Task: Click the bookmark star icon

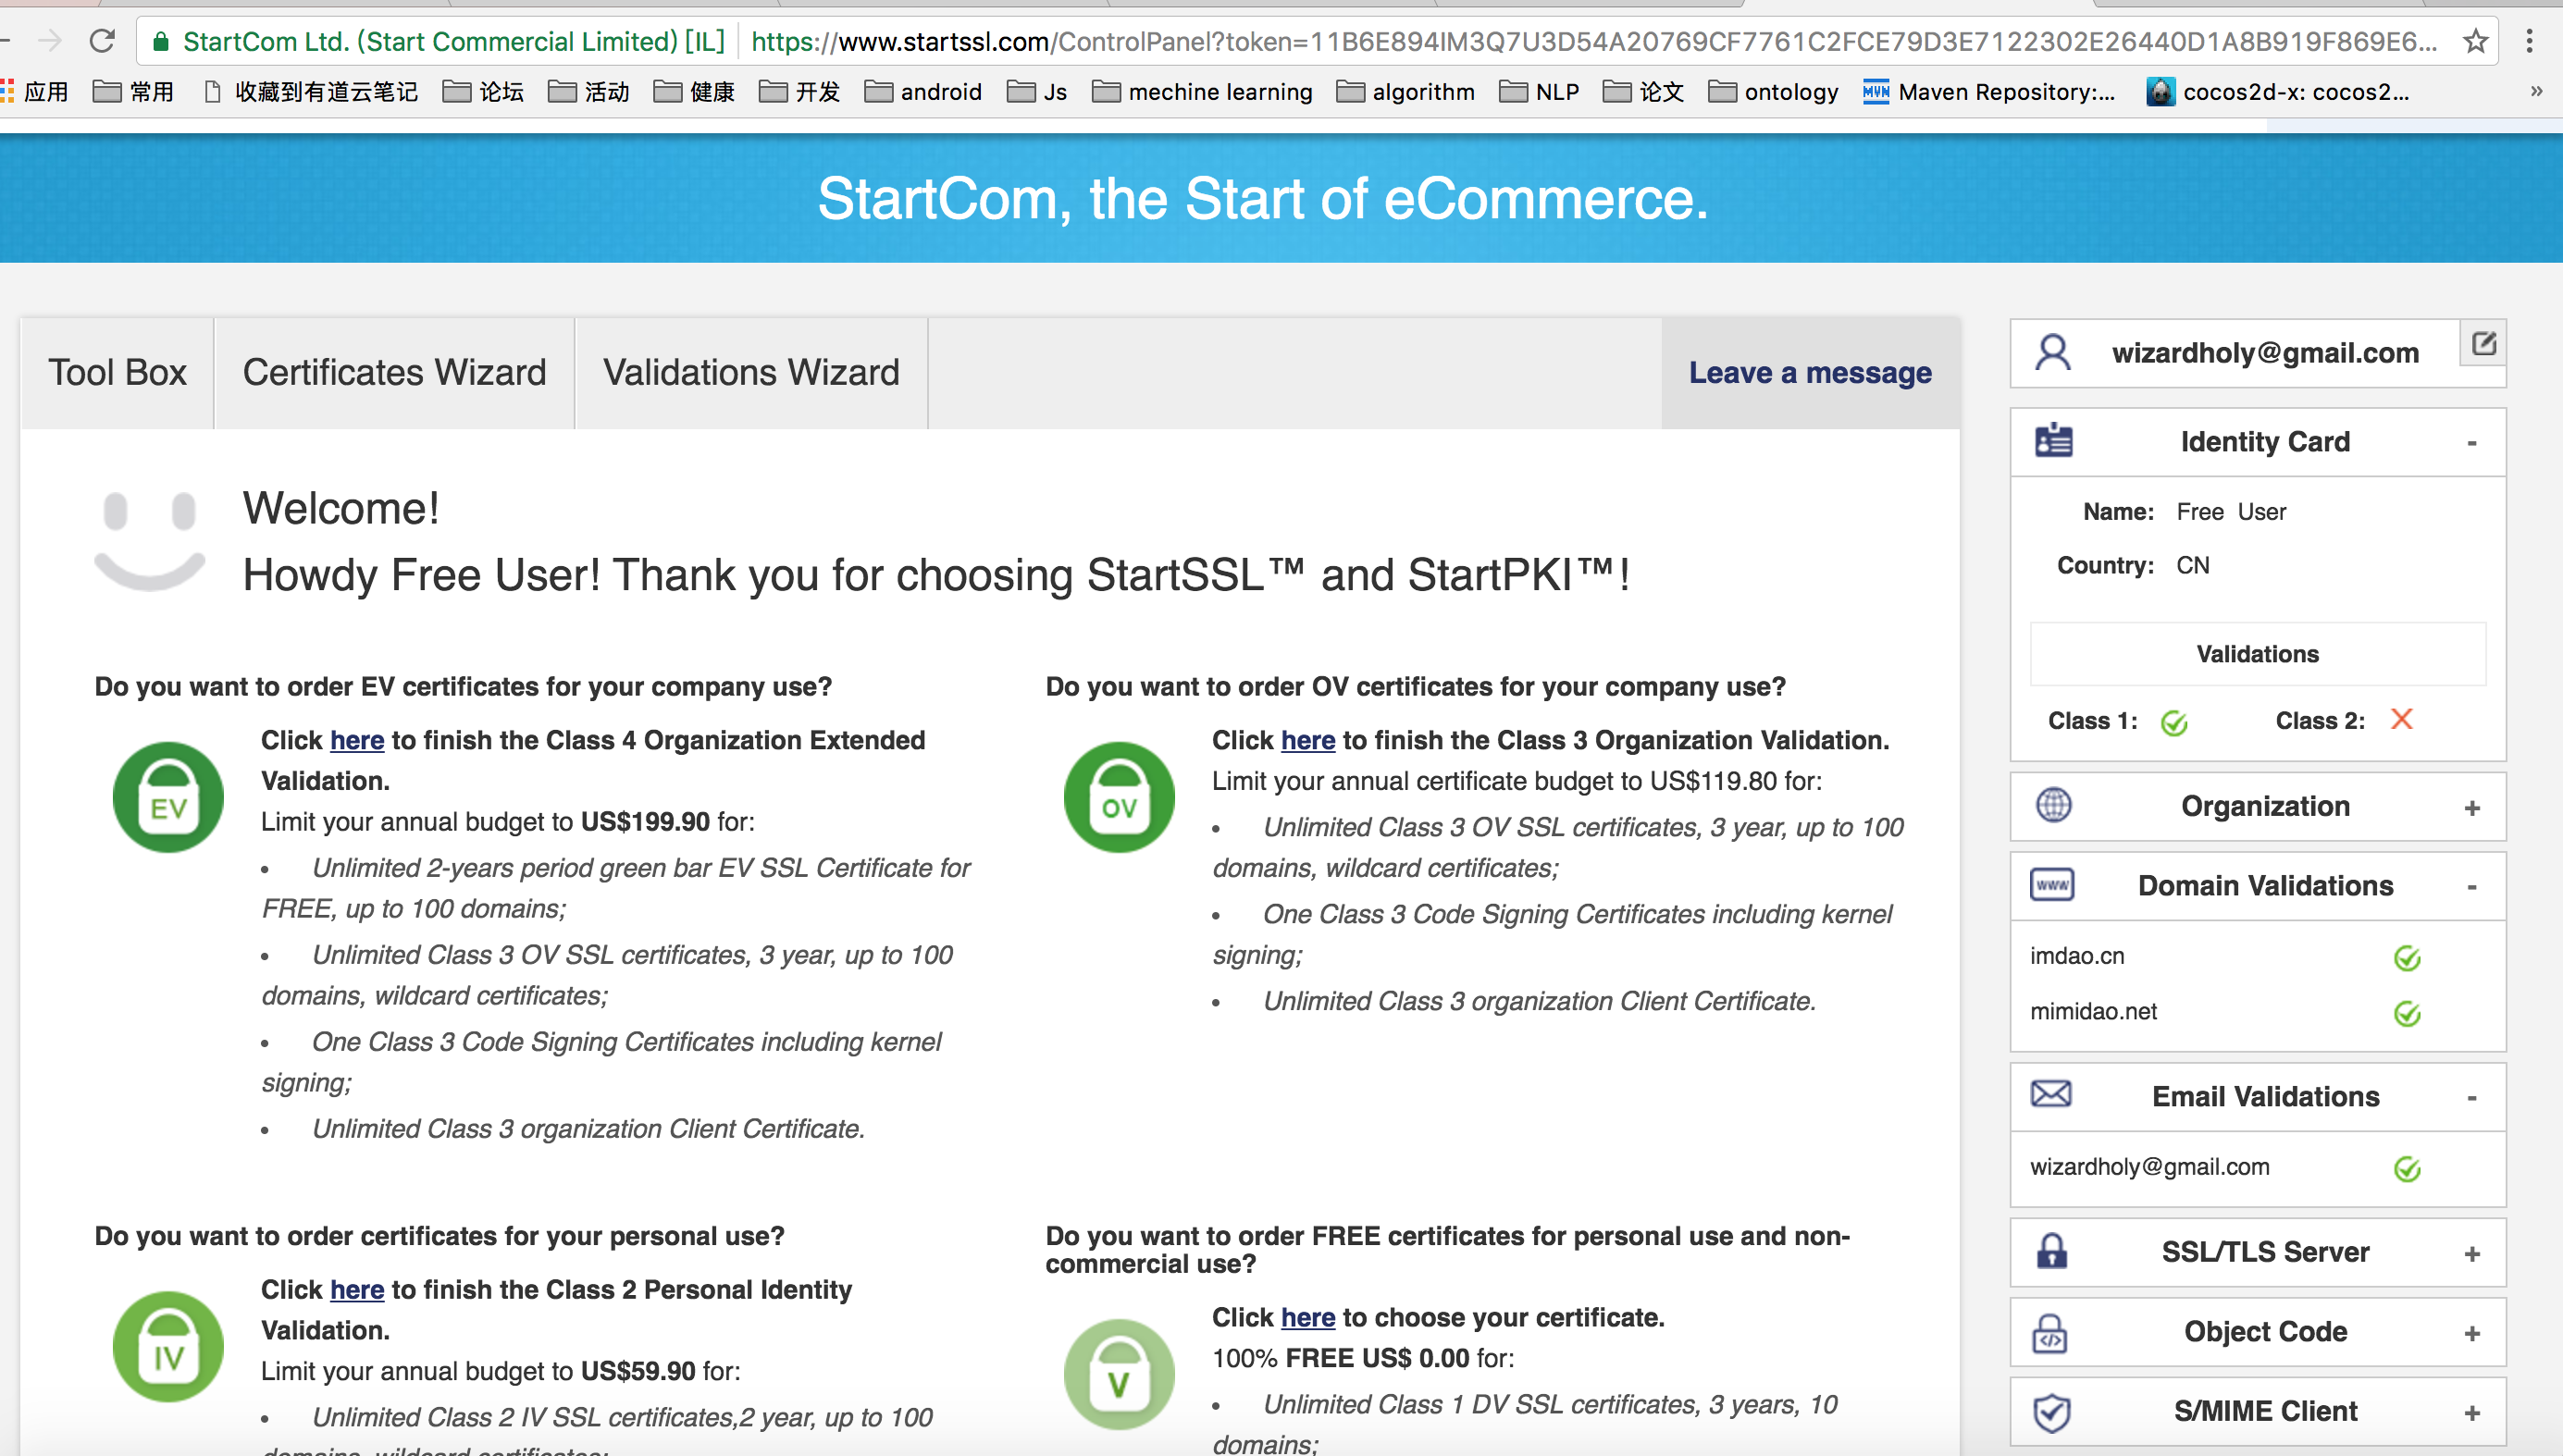Action: pyautogui.click(x=2476, y=41)
